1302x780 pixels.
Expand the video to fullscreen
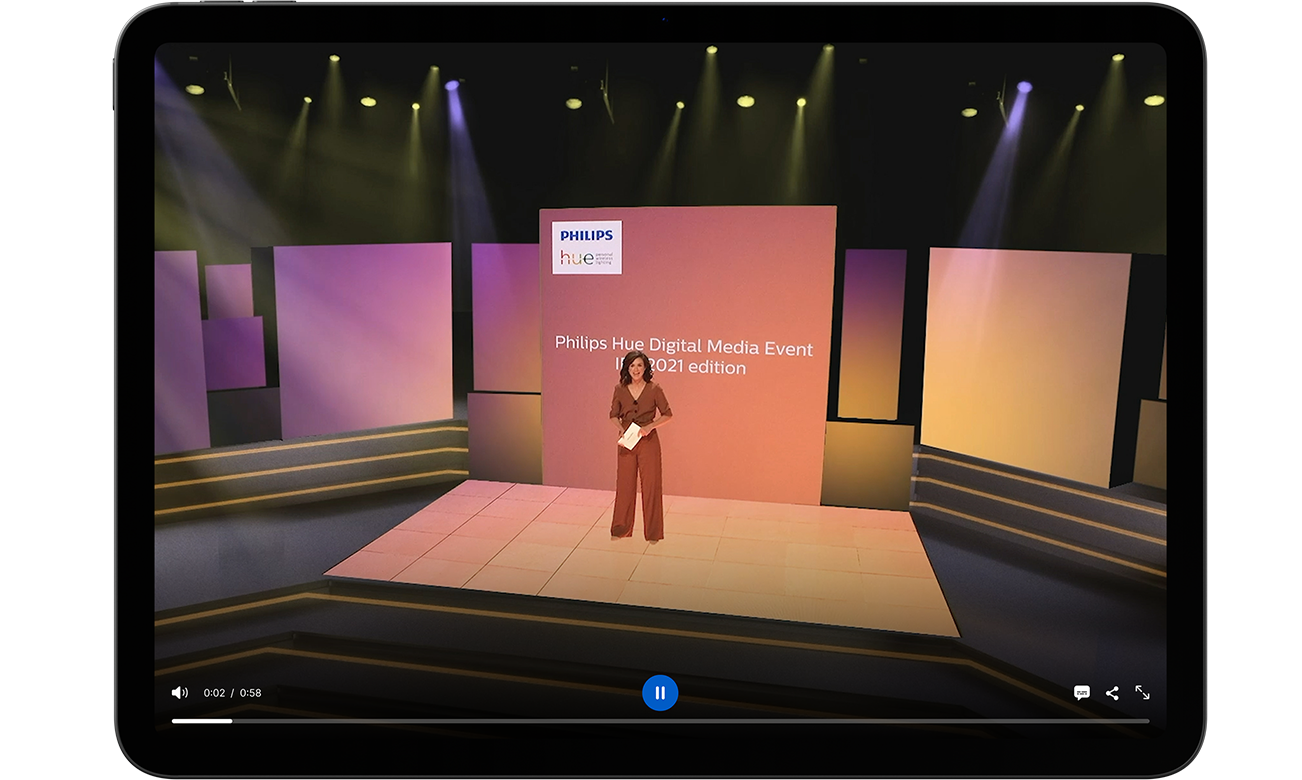pos(1142,692)
